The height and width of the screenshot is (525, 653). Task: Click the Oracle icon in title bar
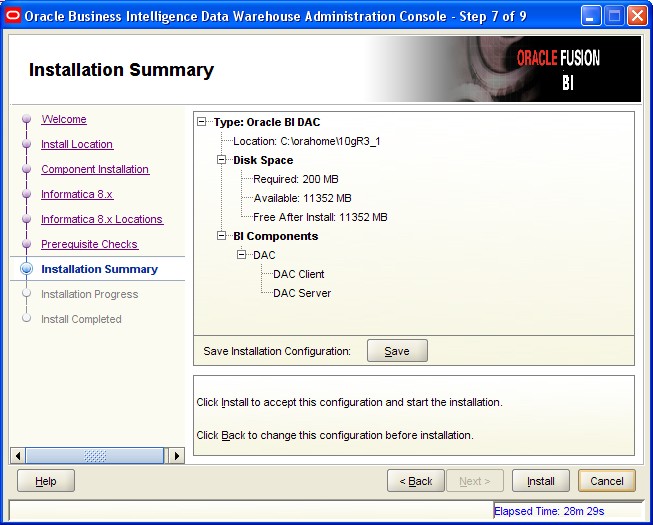coord(13,15)
